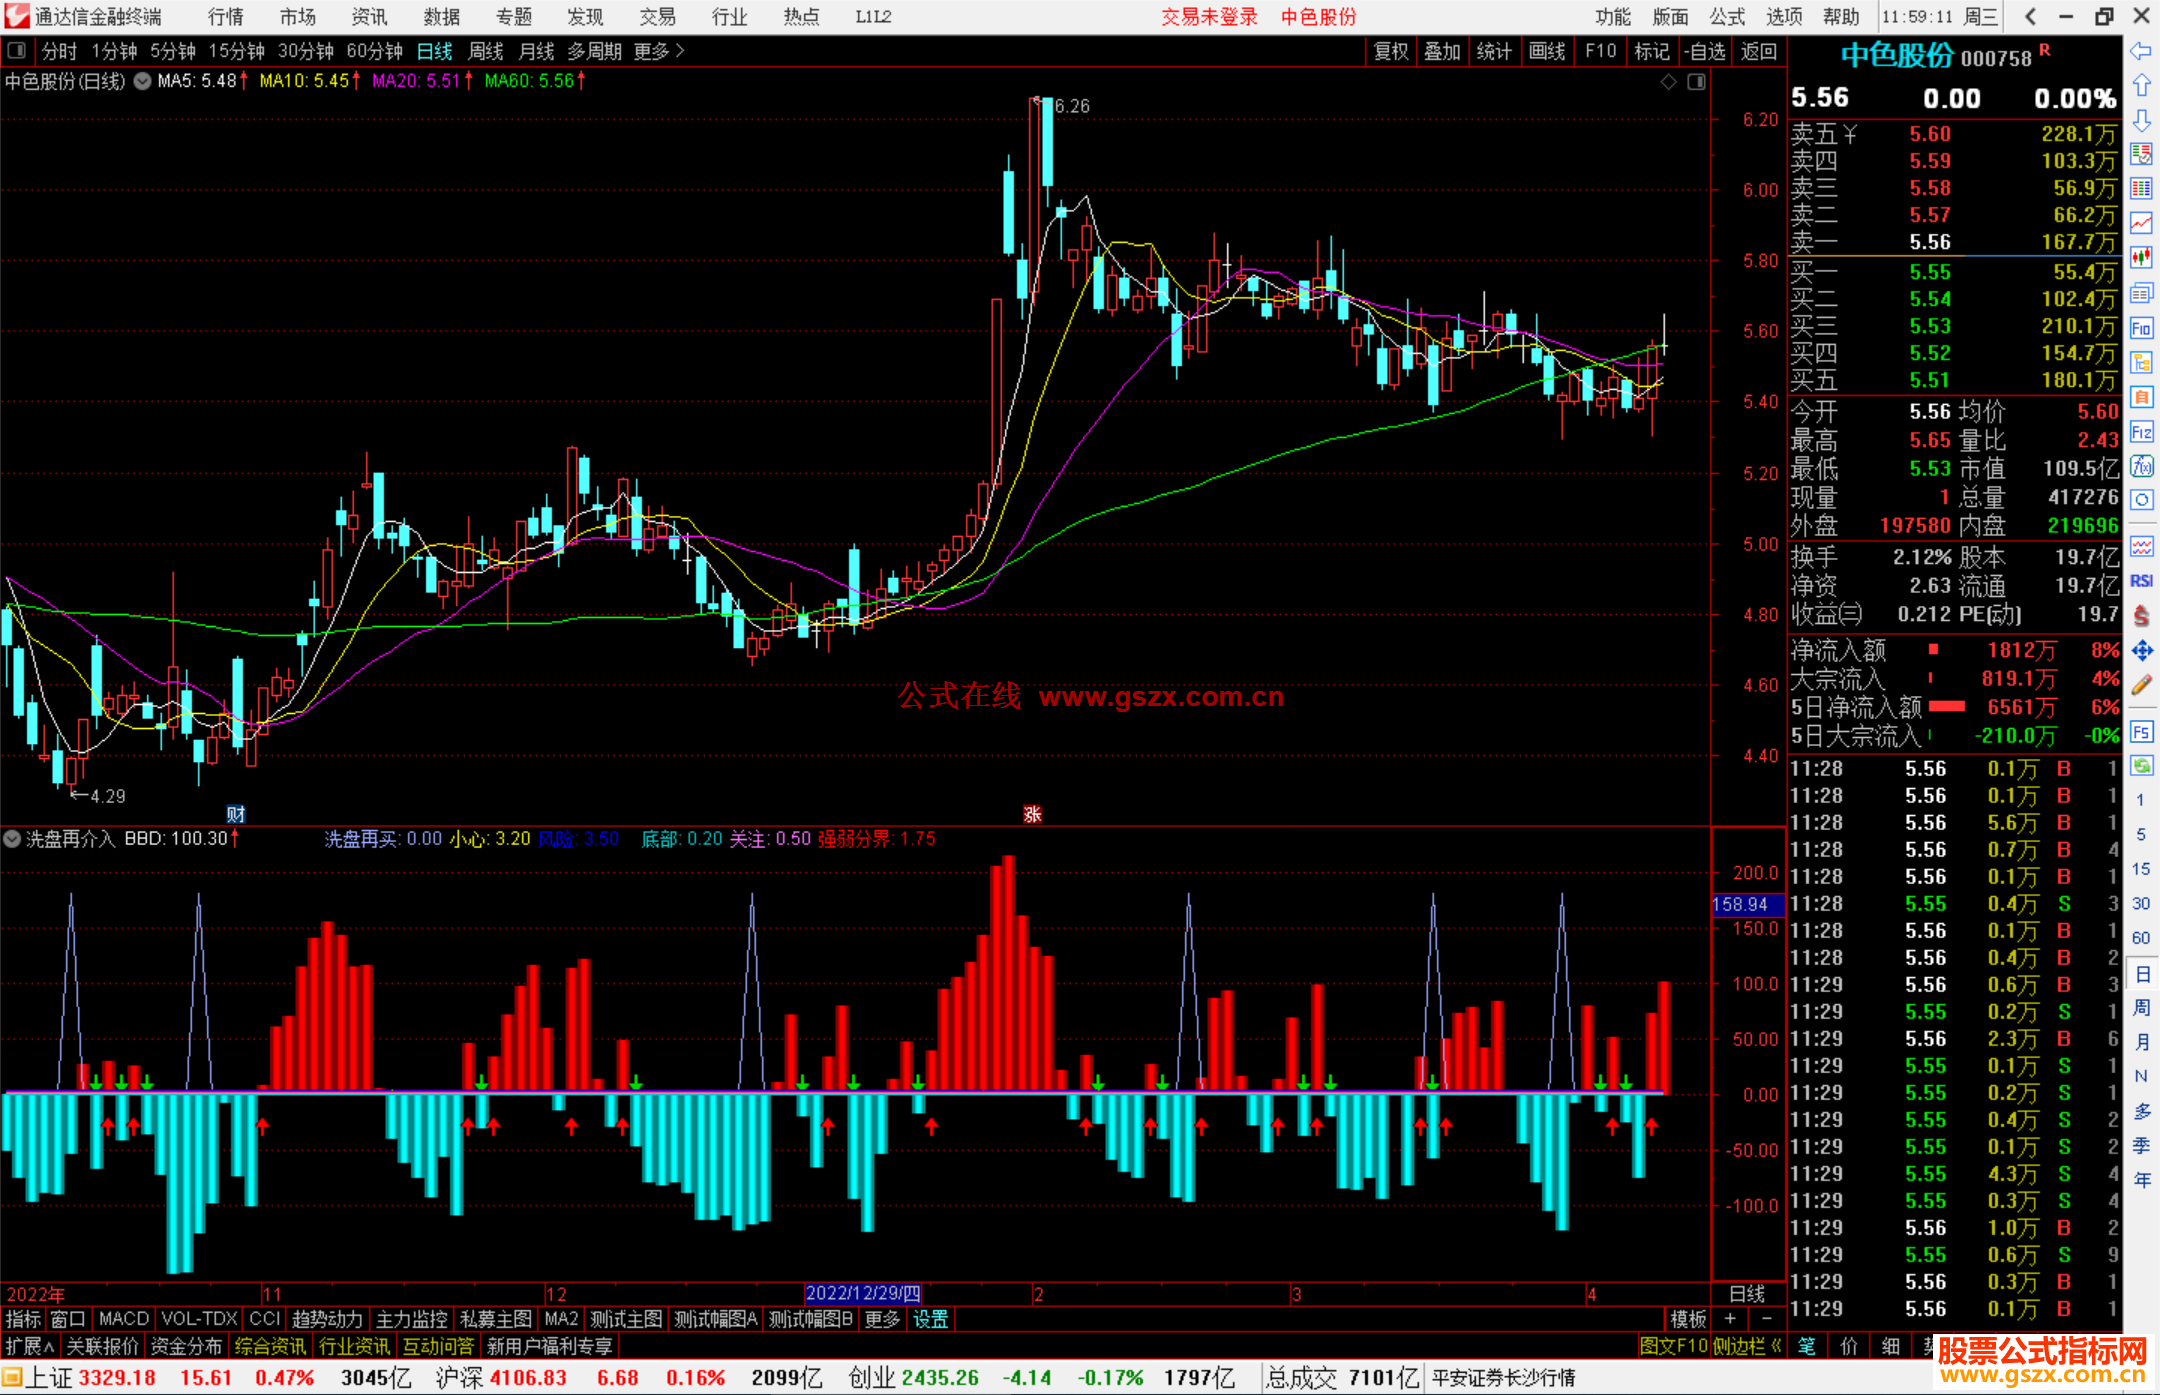Click the stacked windows sidebar icon
The width and height of the screenshot is (2160, 1395).
tap(2141, 293)
